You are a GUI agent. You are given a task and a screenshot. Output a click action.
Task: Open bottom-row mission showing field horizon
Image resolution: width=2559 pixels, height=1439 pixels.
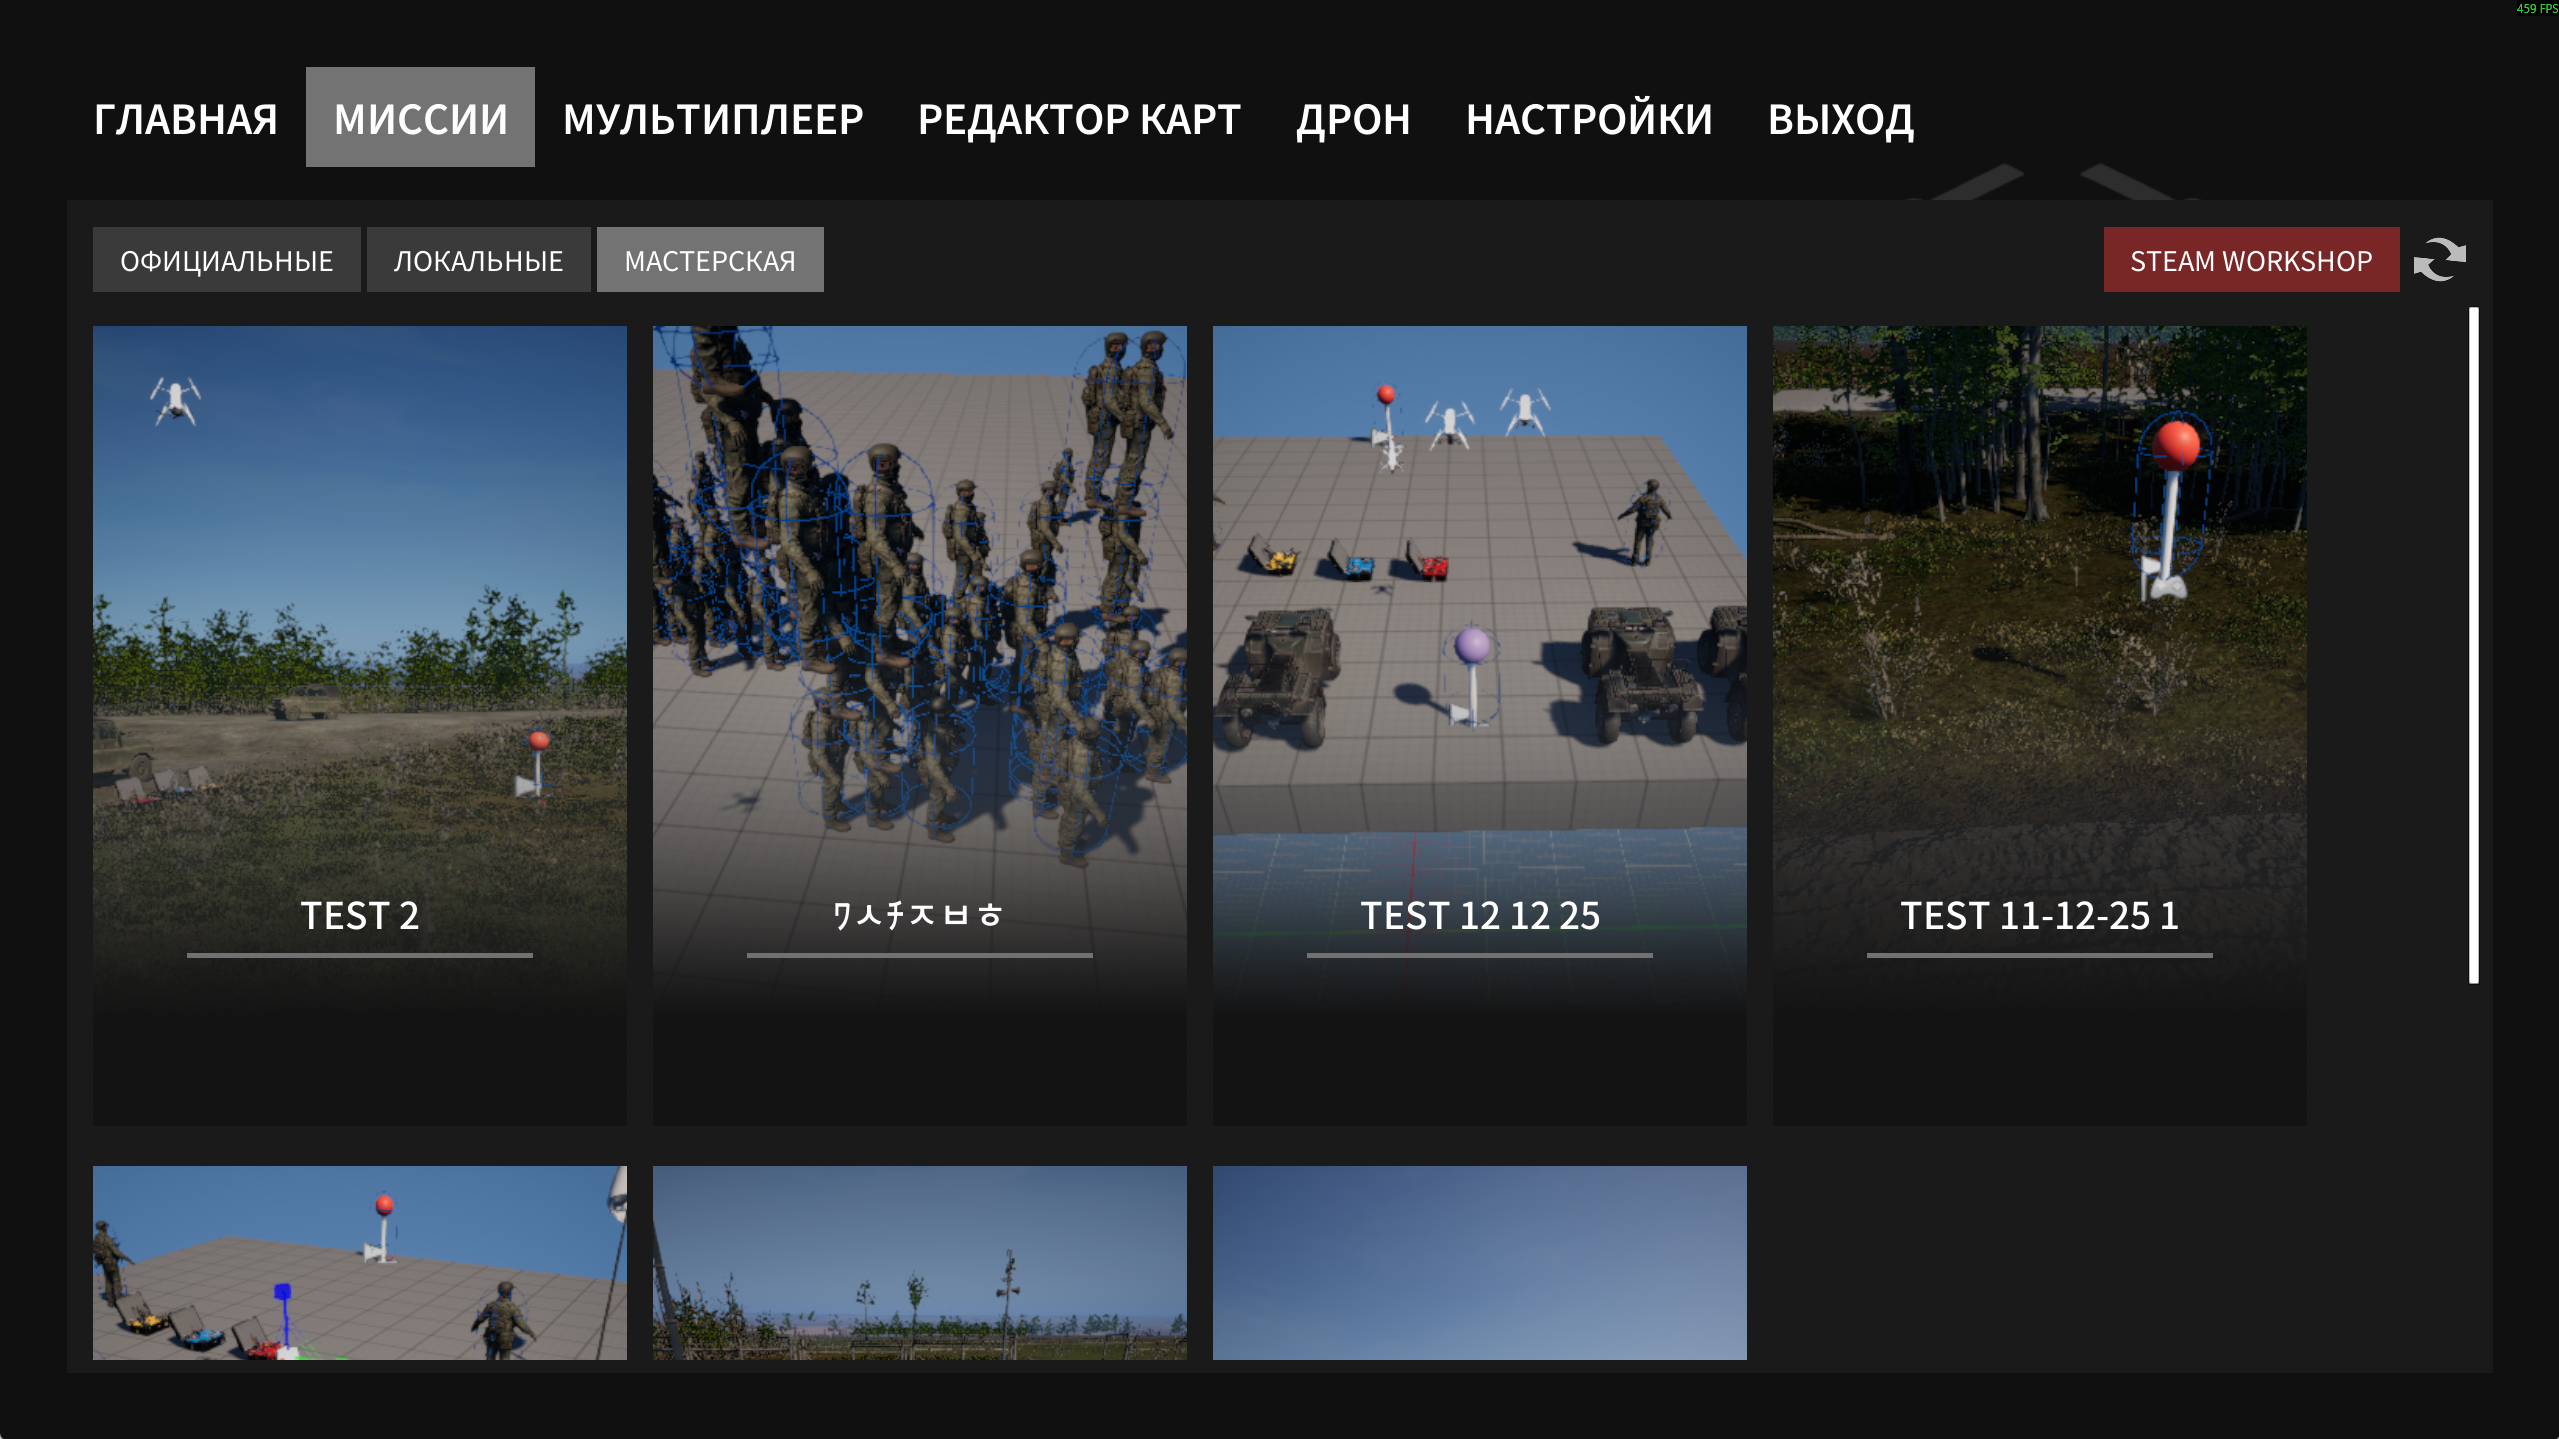point(919,1262)
